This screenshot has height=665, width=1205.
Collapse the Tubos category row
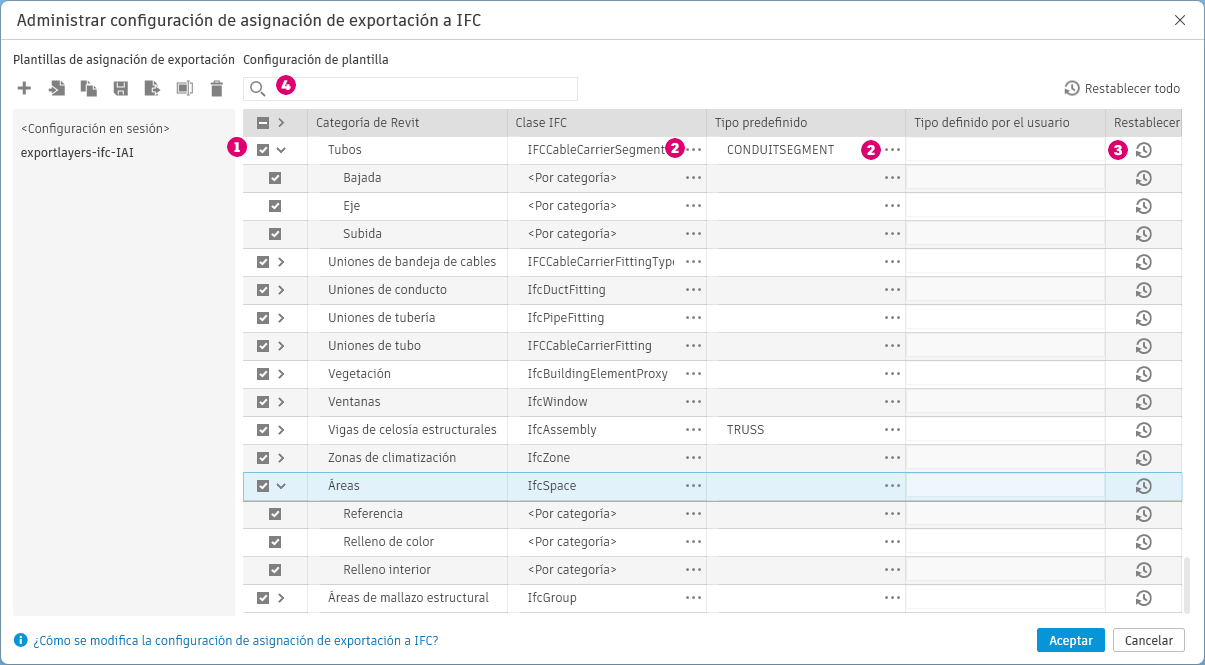pyautogui.click(x=281, y=150)
